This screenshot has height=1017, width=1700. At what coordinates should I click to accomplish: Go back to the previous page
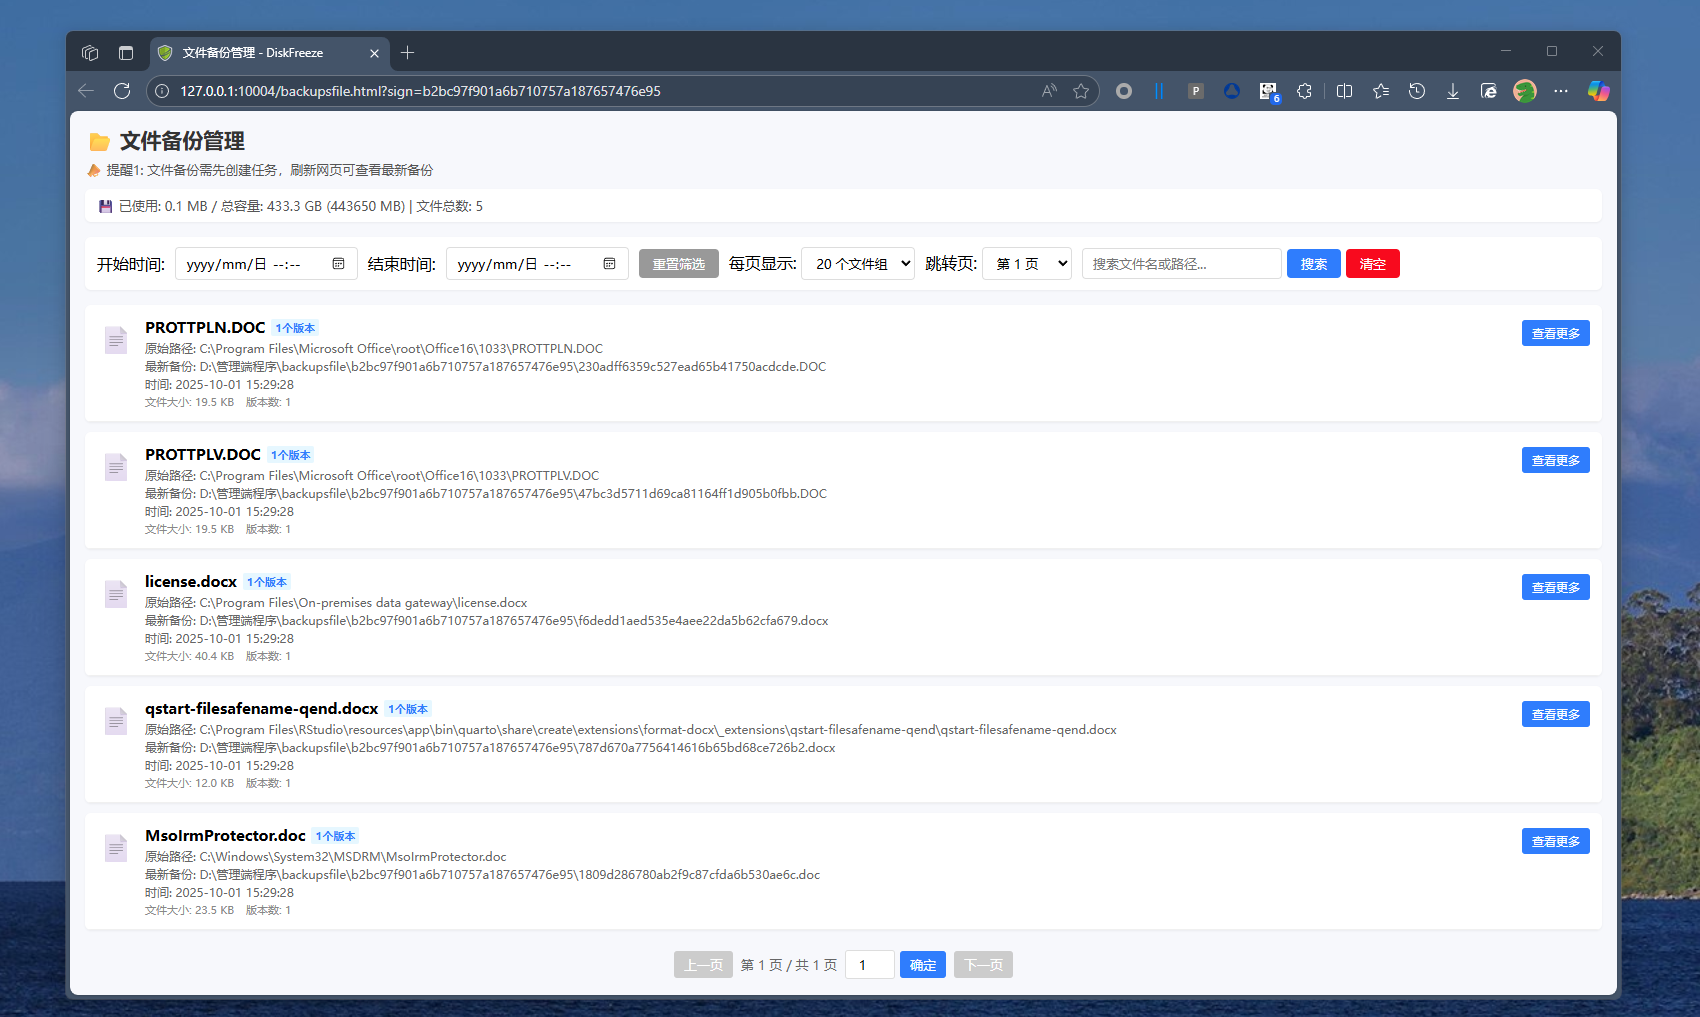(x=86, y=91)
